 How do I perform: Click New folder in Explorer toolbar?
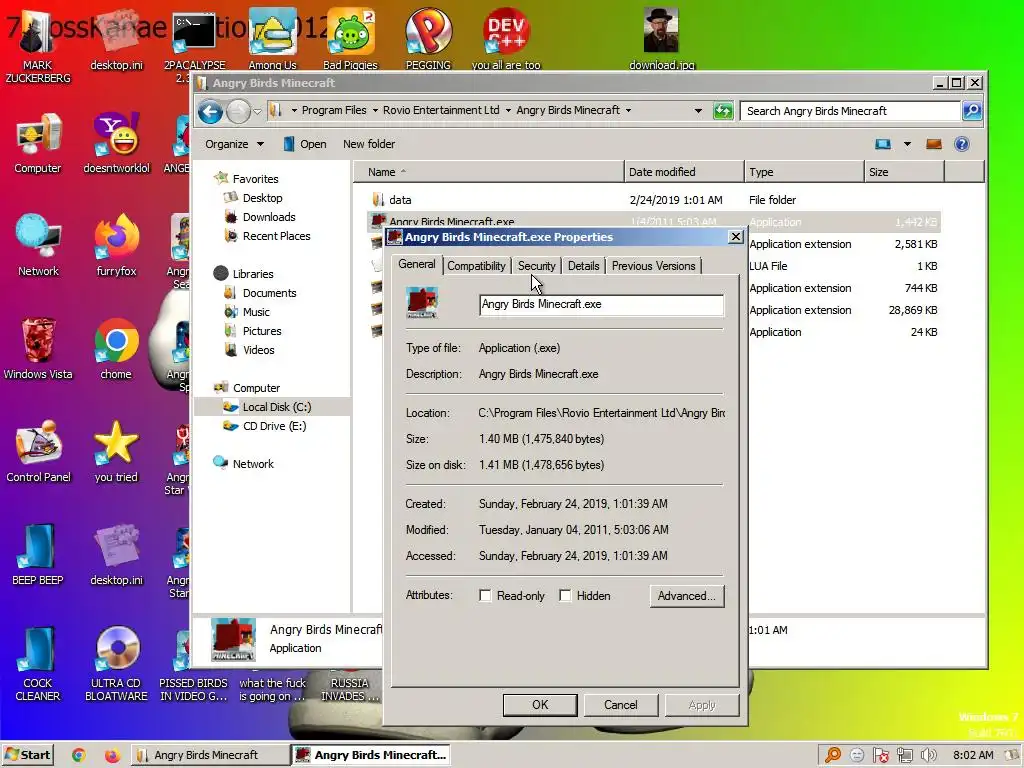pyautogui.click(x=369, y=144)
